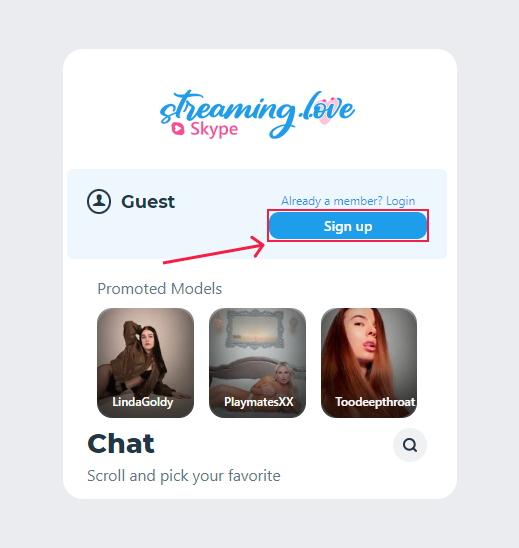Click the streaming.love script logo
Image resolution: width=519 pixels, height=548 pixels.
pos(257,114)
